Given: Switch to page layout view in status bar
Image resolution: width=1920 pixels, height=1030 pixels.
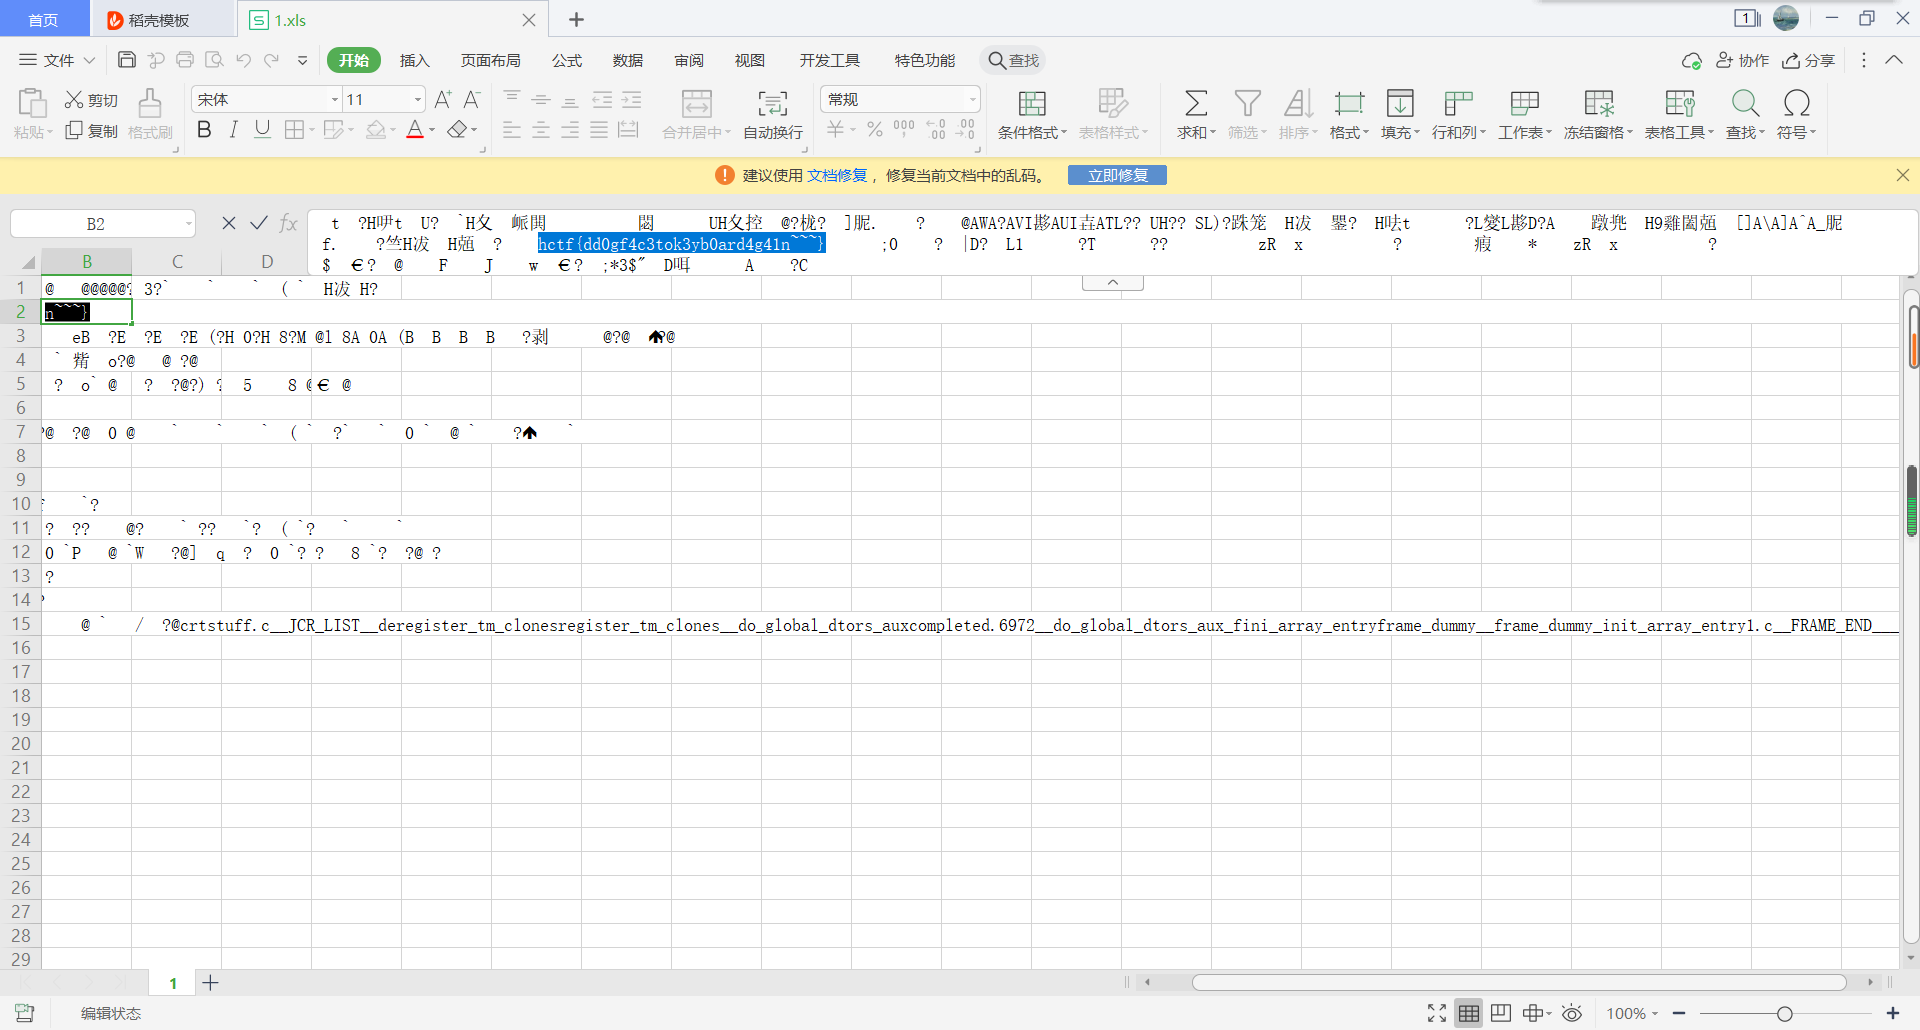Looking at the screenshot, I should click(x=1501, y=1014).
